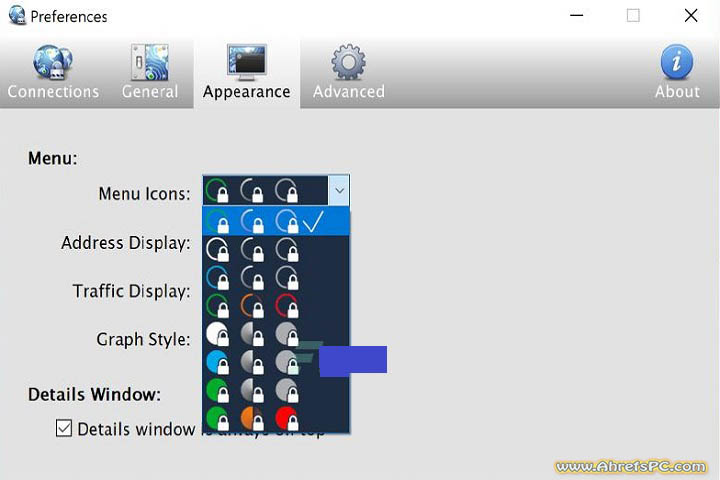Click the globe icon above Connections
This screenshot has width=720, height=480.
(x=52, y=62)
